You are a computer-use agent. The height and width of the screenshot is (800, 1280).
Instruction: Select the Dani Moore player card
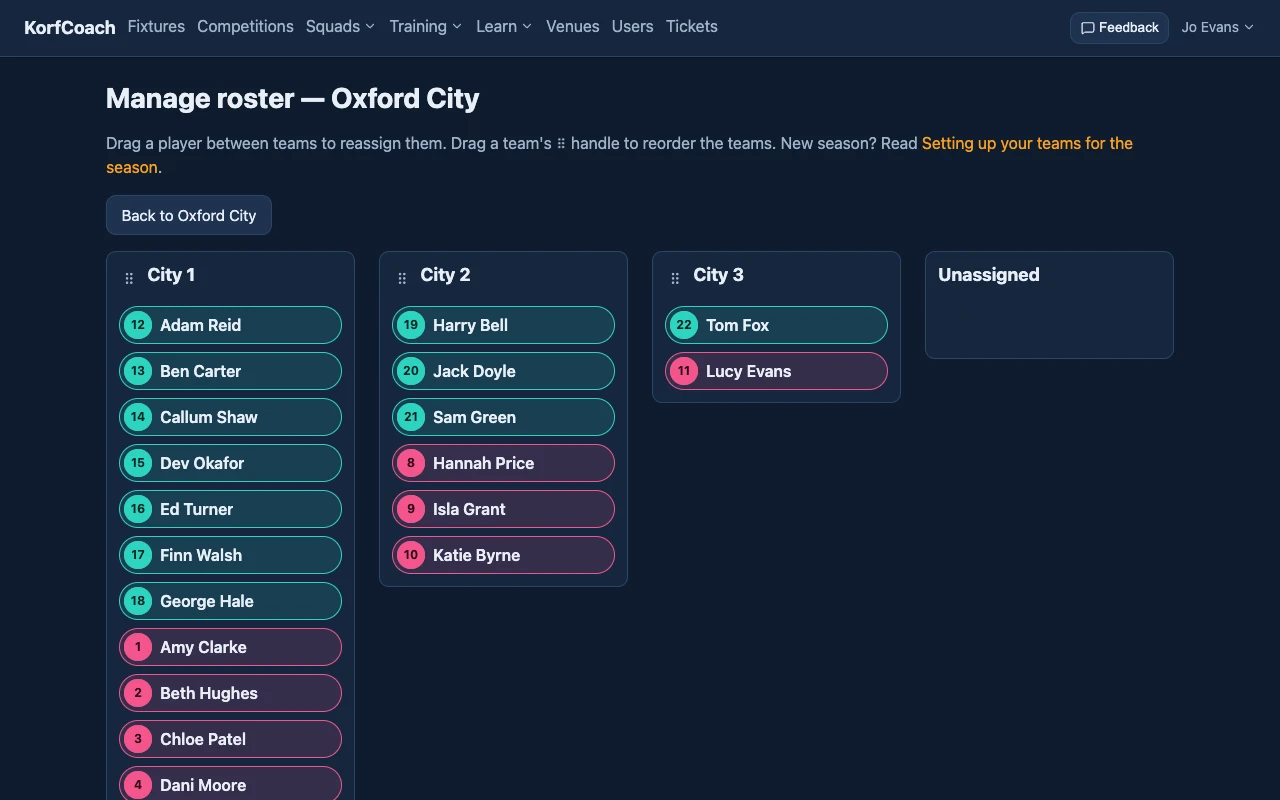(230, 784)
